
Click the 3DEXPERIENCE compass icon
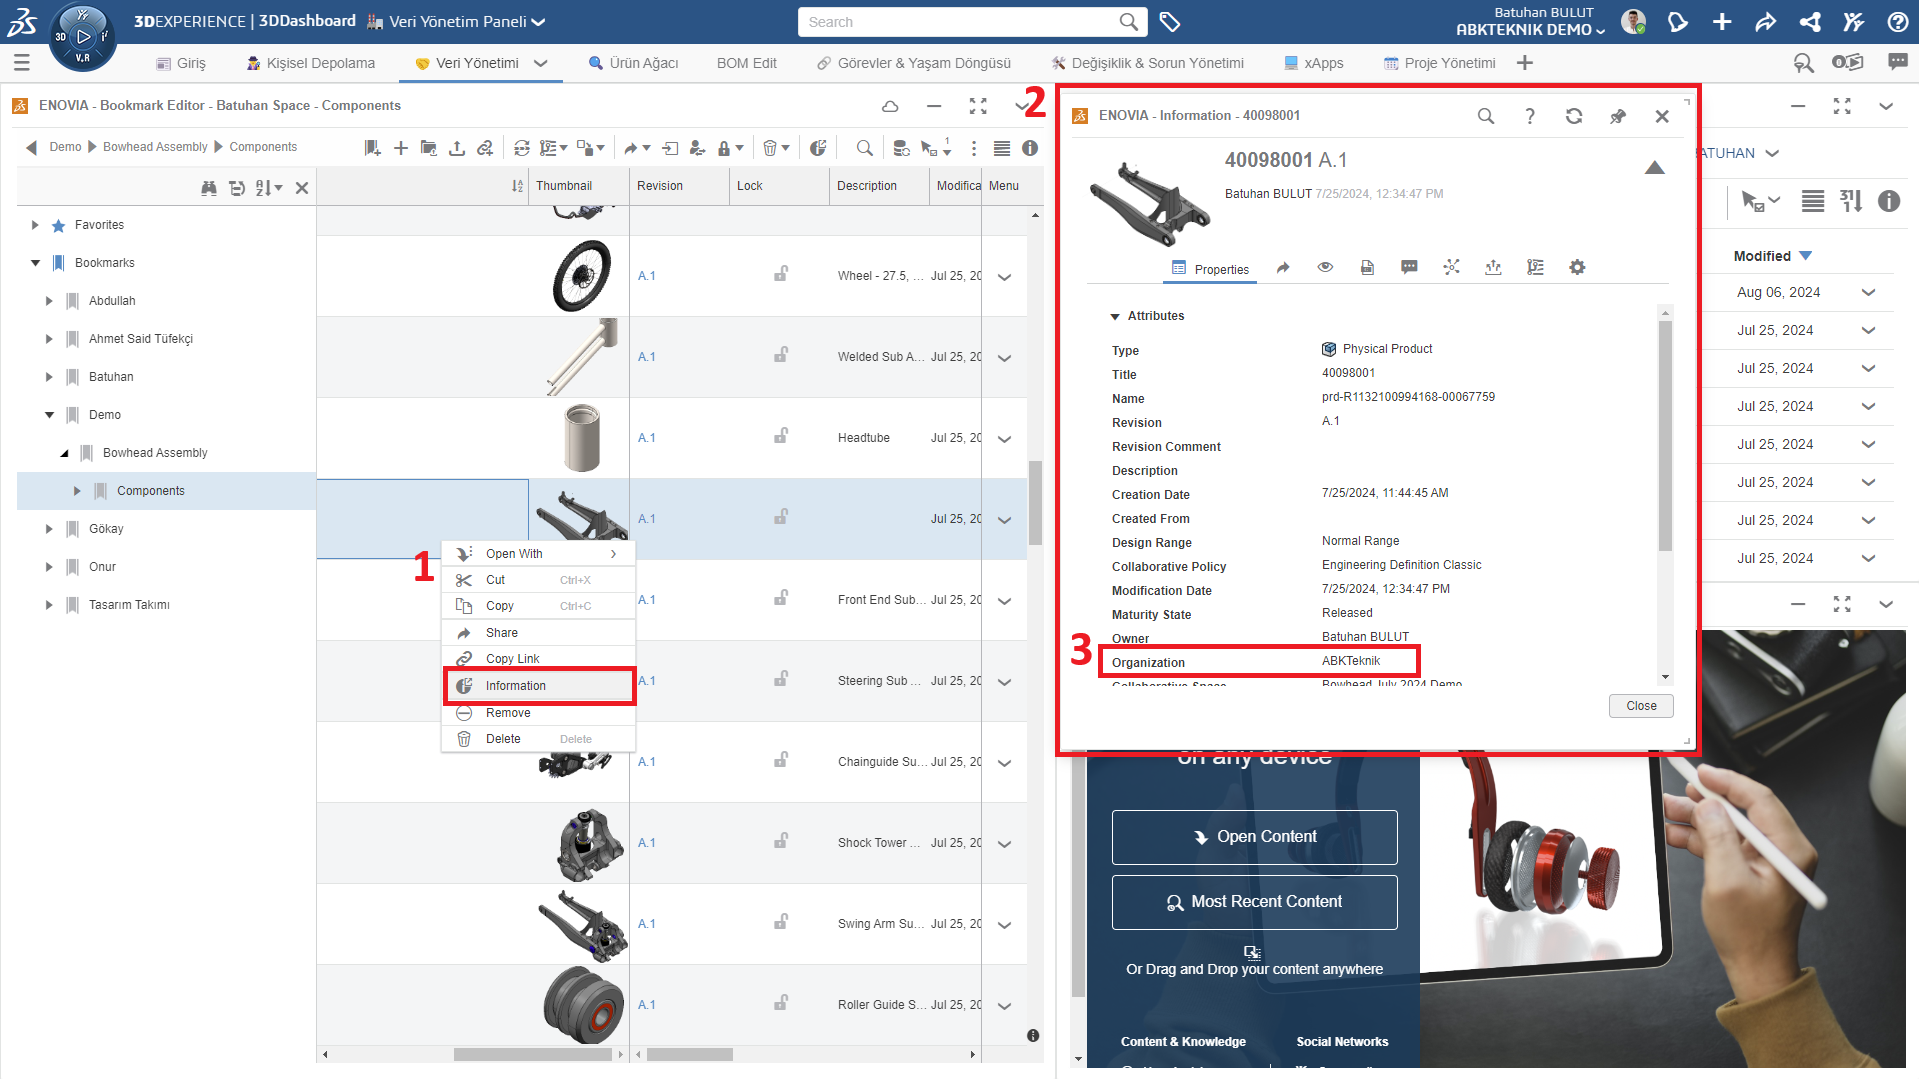83,37
